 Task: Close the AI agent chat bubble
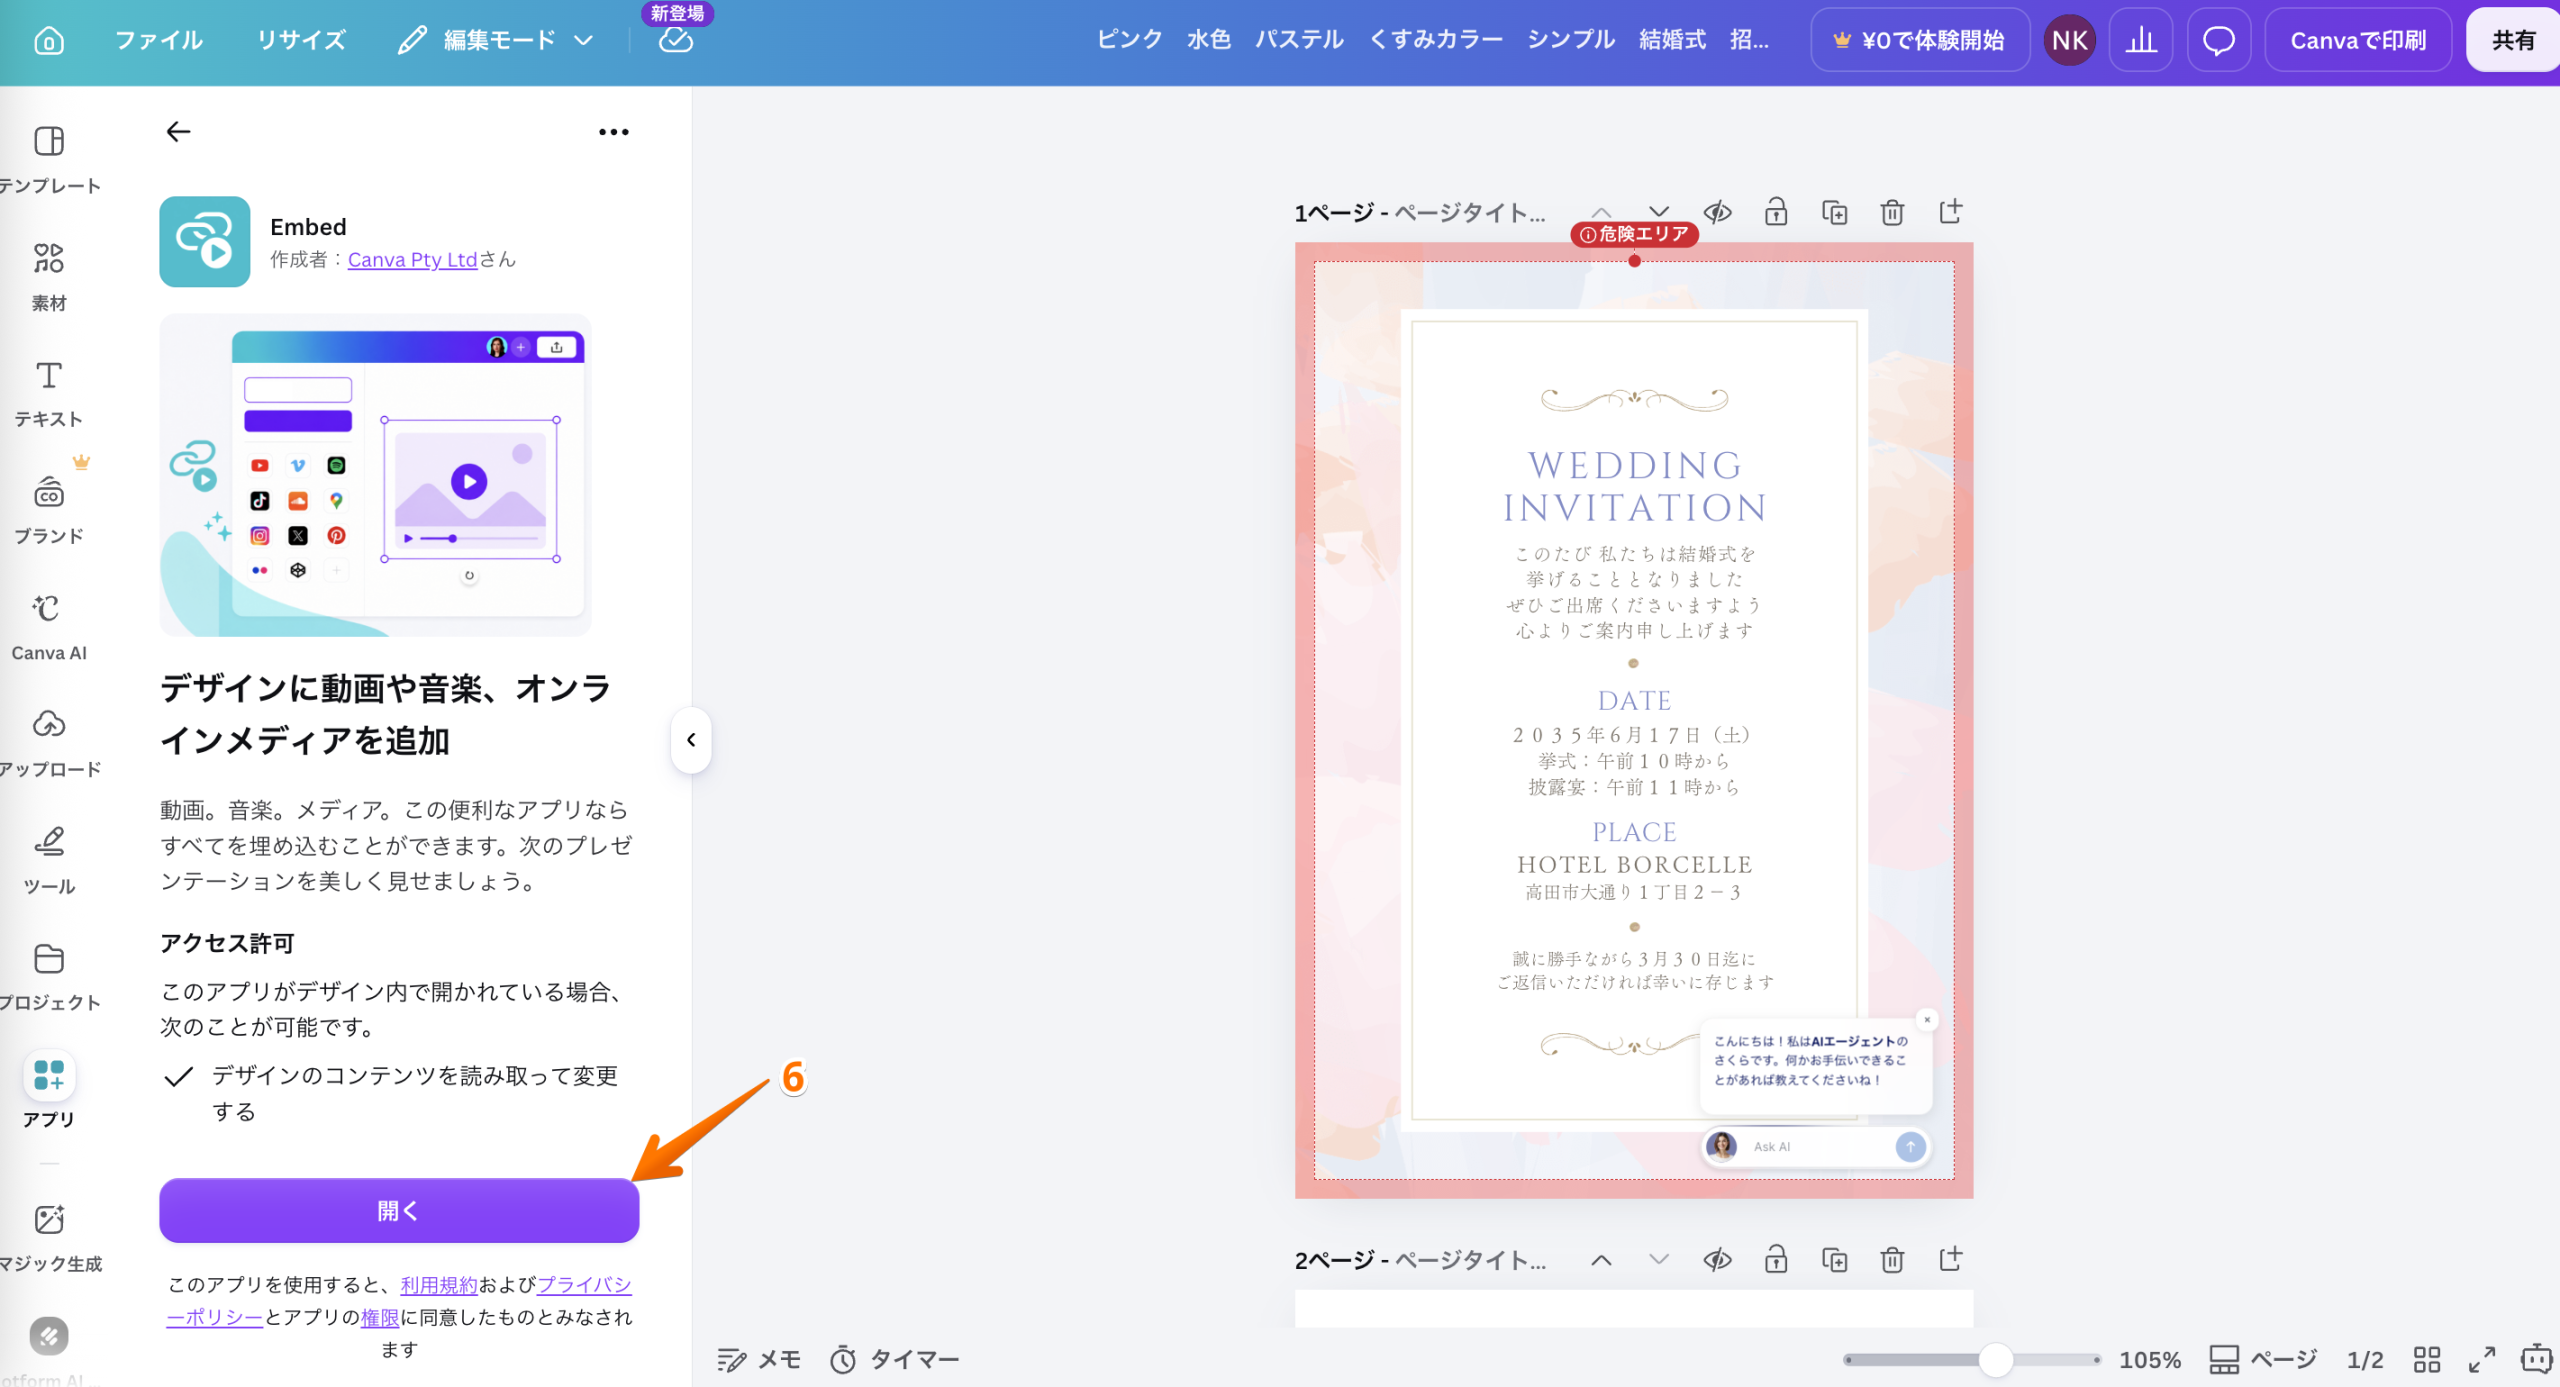pyautogui.click(x=1926, y=1020)
